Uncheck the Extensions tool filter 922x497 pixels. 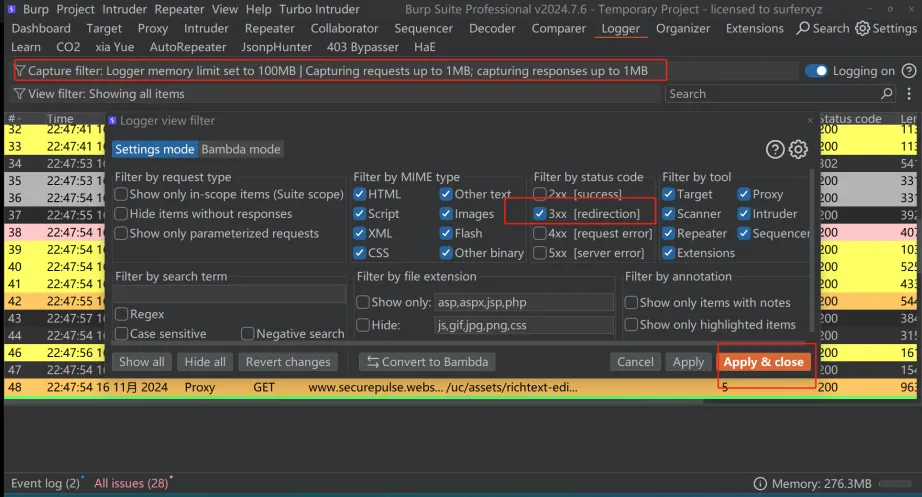[x=669, y=252]
